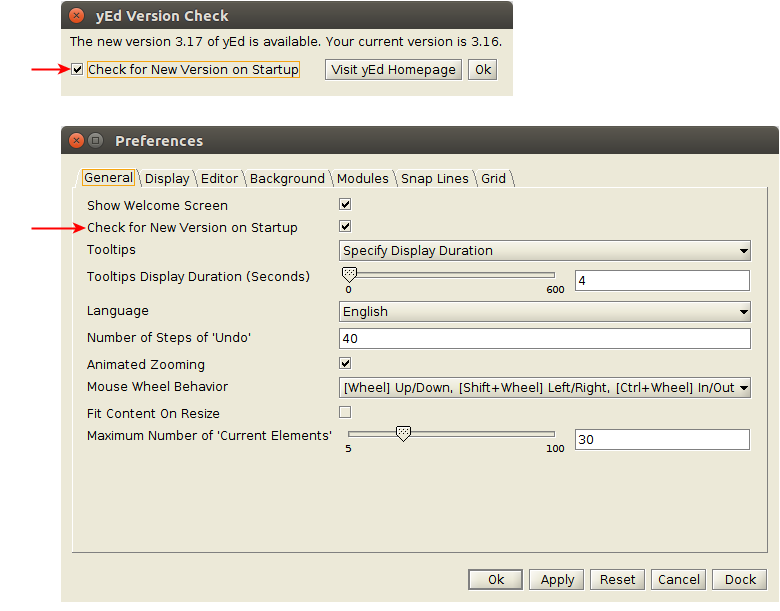Click the Tooltips Display Duration value field

[x=662, y=281]
